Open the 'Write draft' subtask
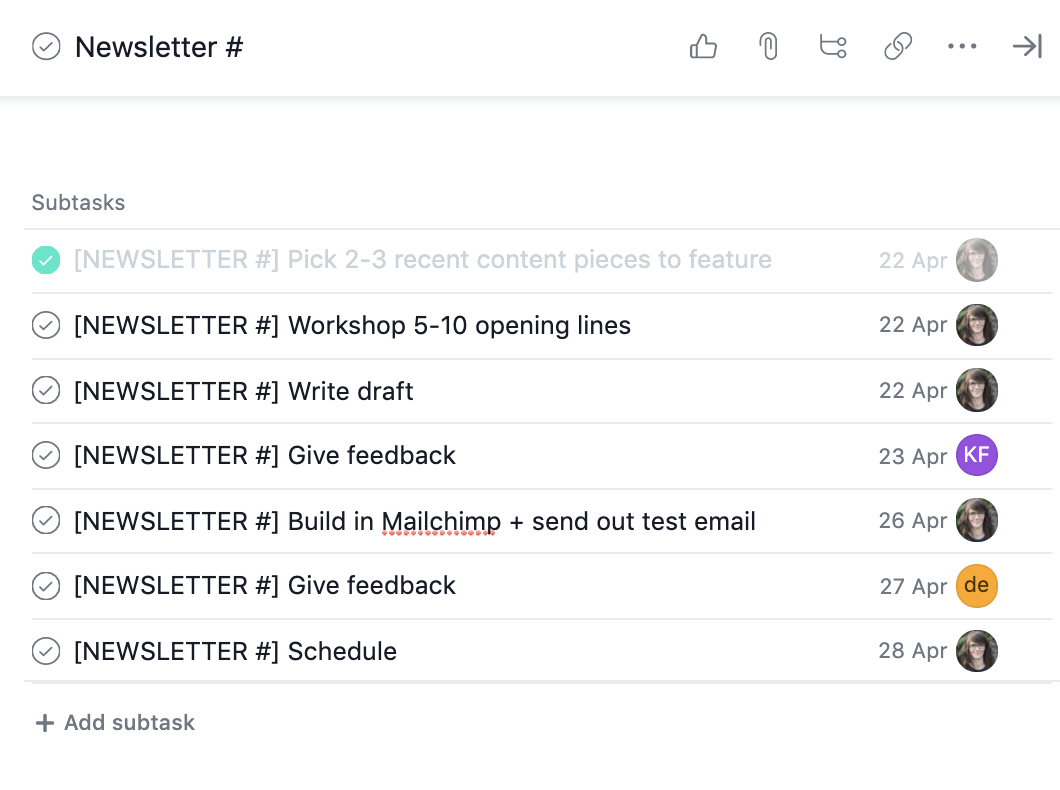Viewport: 1060px width, 790px height. [351, 391]
